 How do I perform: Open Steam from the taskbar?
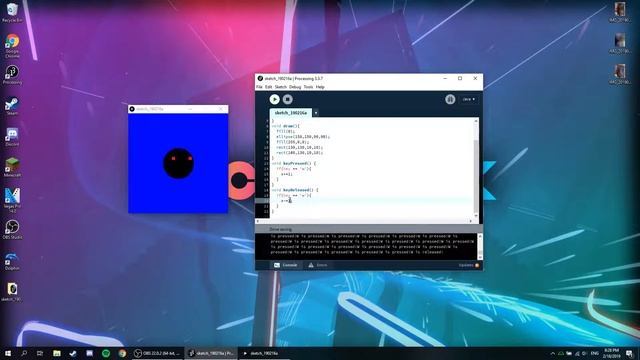tap(73, 353)
